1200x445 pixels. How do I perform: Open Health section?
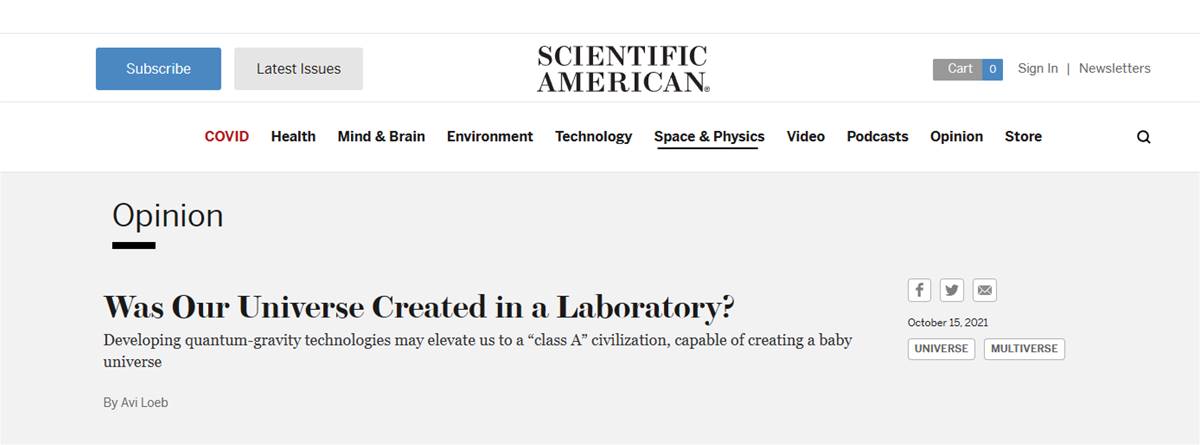(x=293, y=136)
